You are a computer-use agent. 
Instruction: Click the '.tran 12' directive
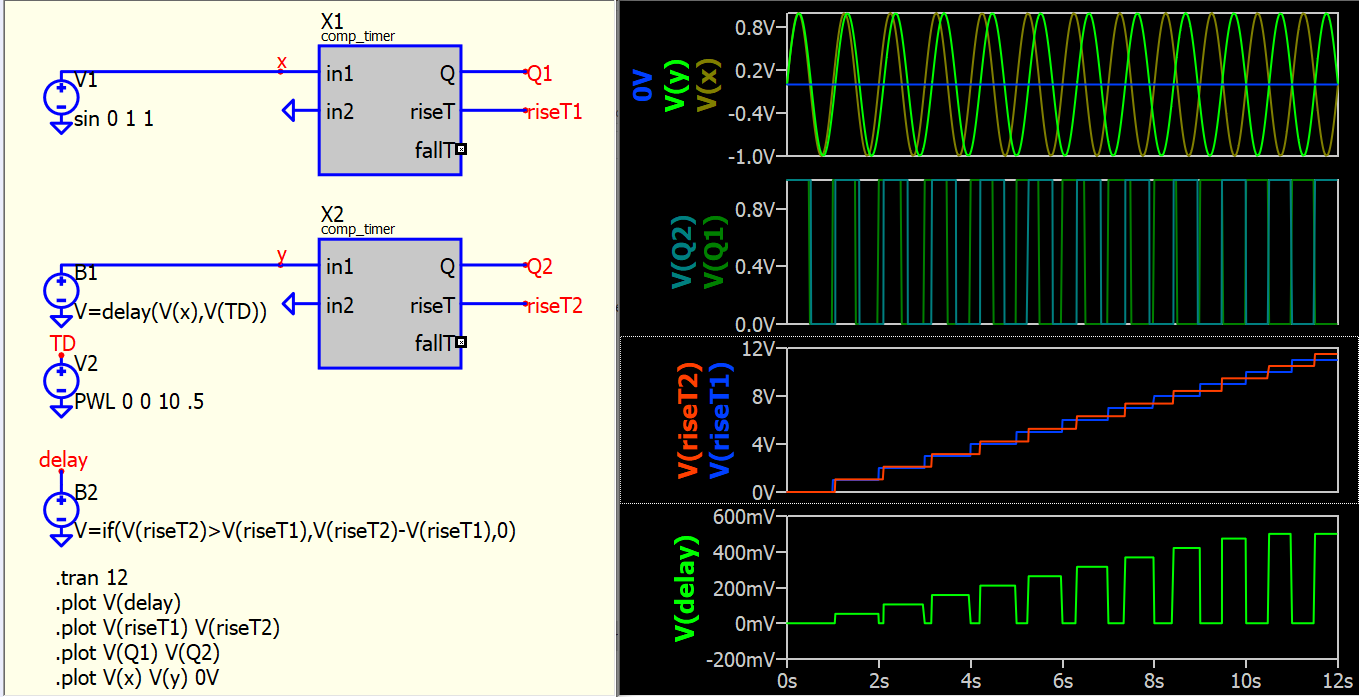click(x=92, y=578)
